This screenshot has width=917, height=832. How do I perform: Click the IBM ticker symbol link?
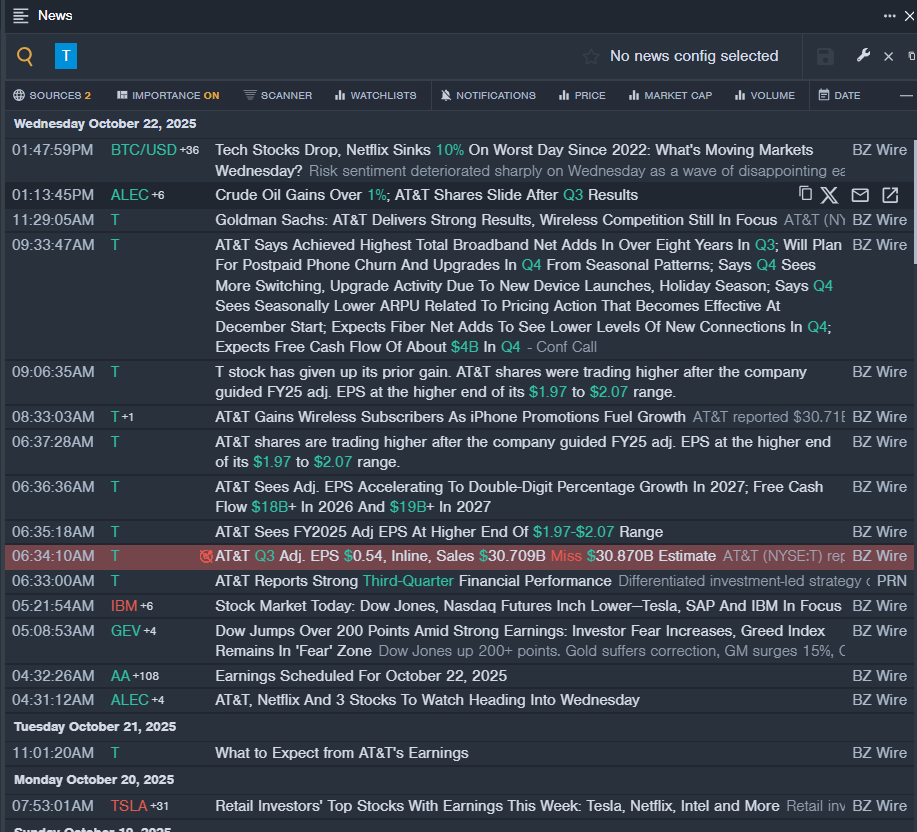[x=123, y=606]
